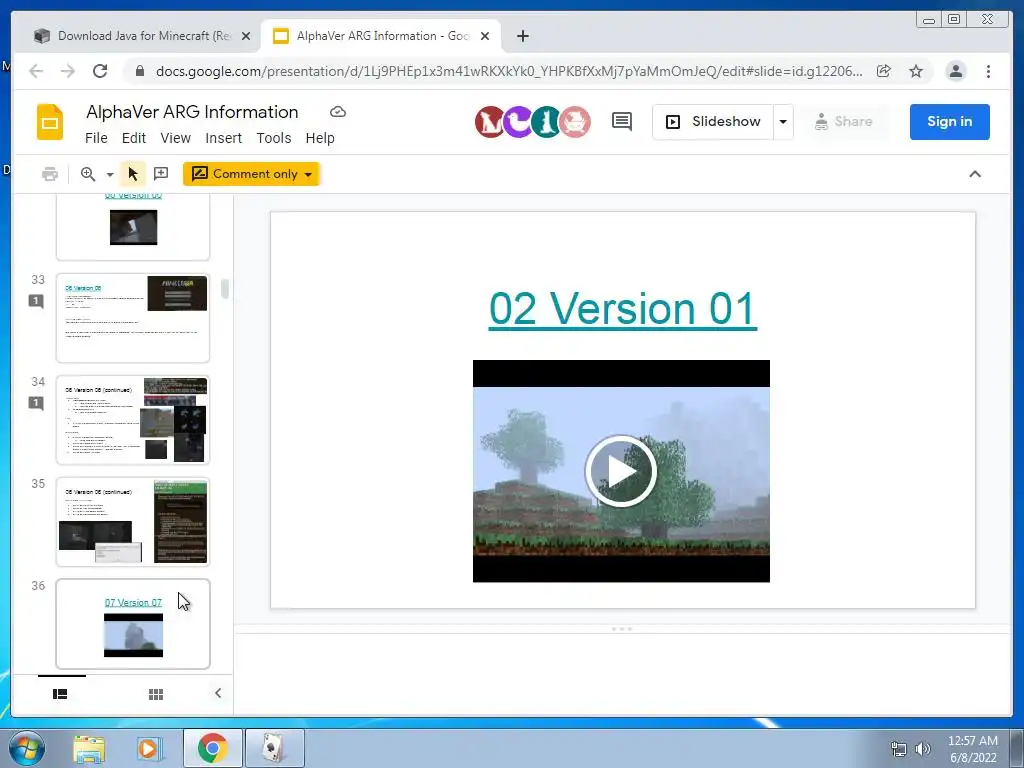Screen dimensions: 1024x768
Task: Close the Download Java for Minecraft tab
Action: coord(246,36)
